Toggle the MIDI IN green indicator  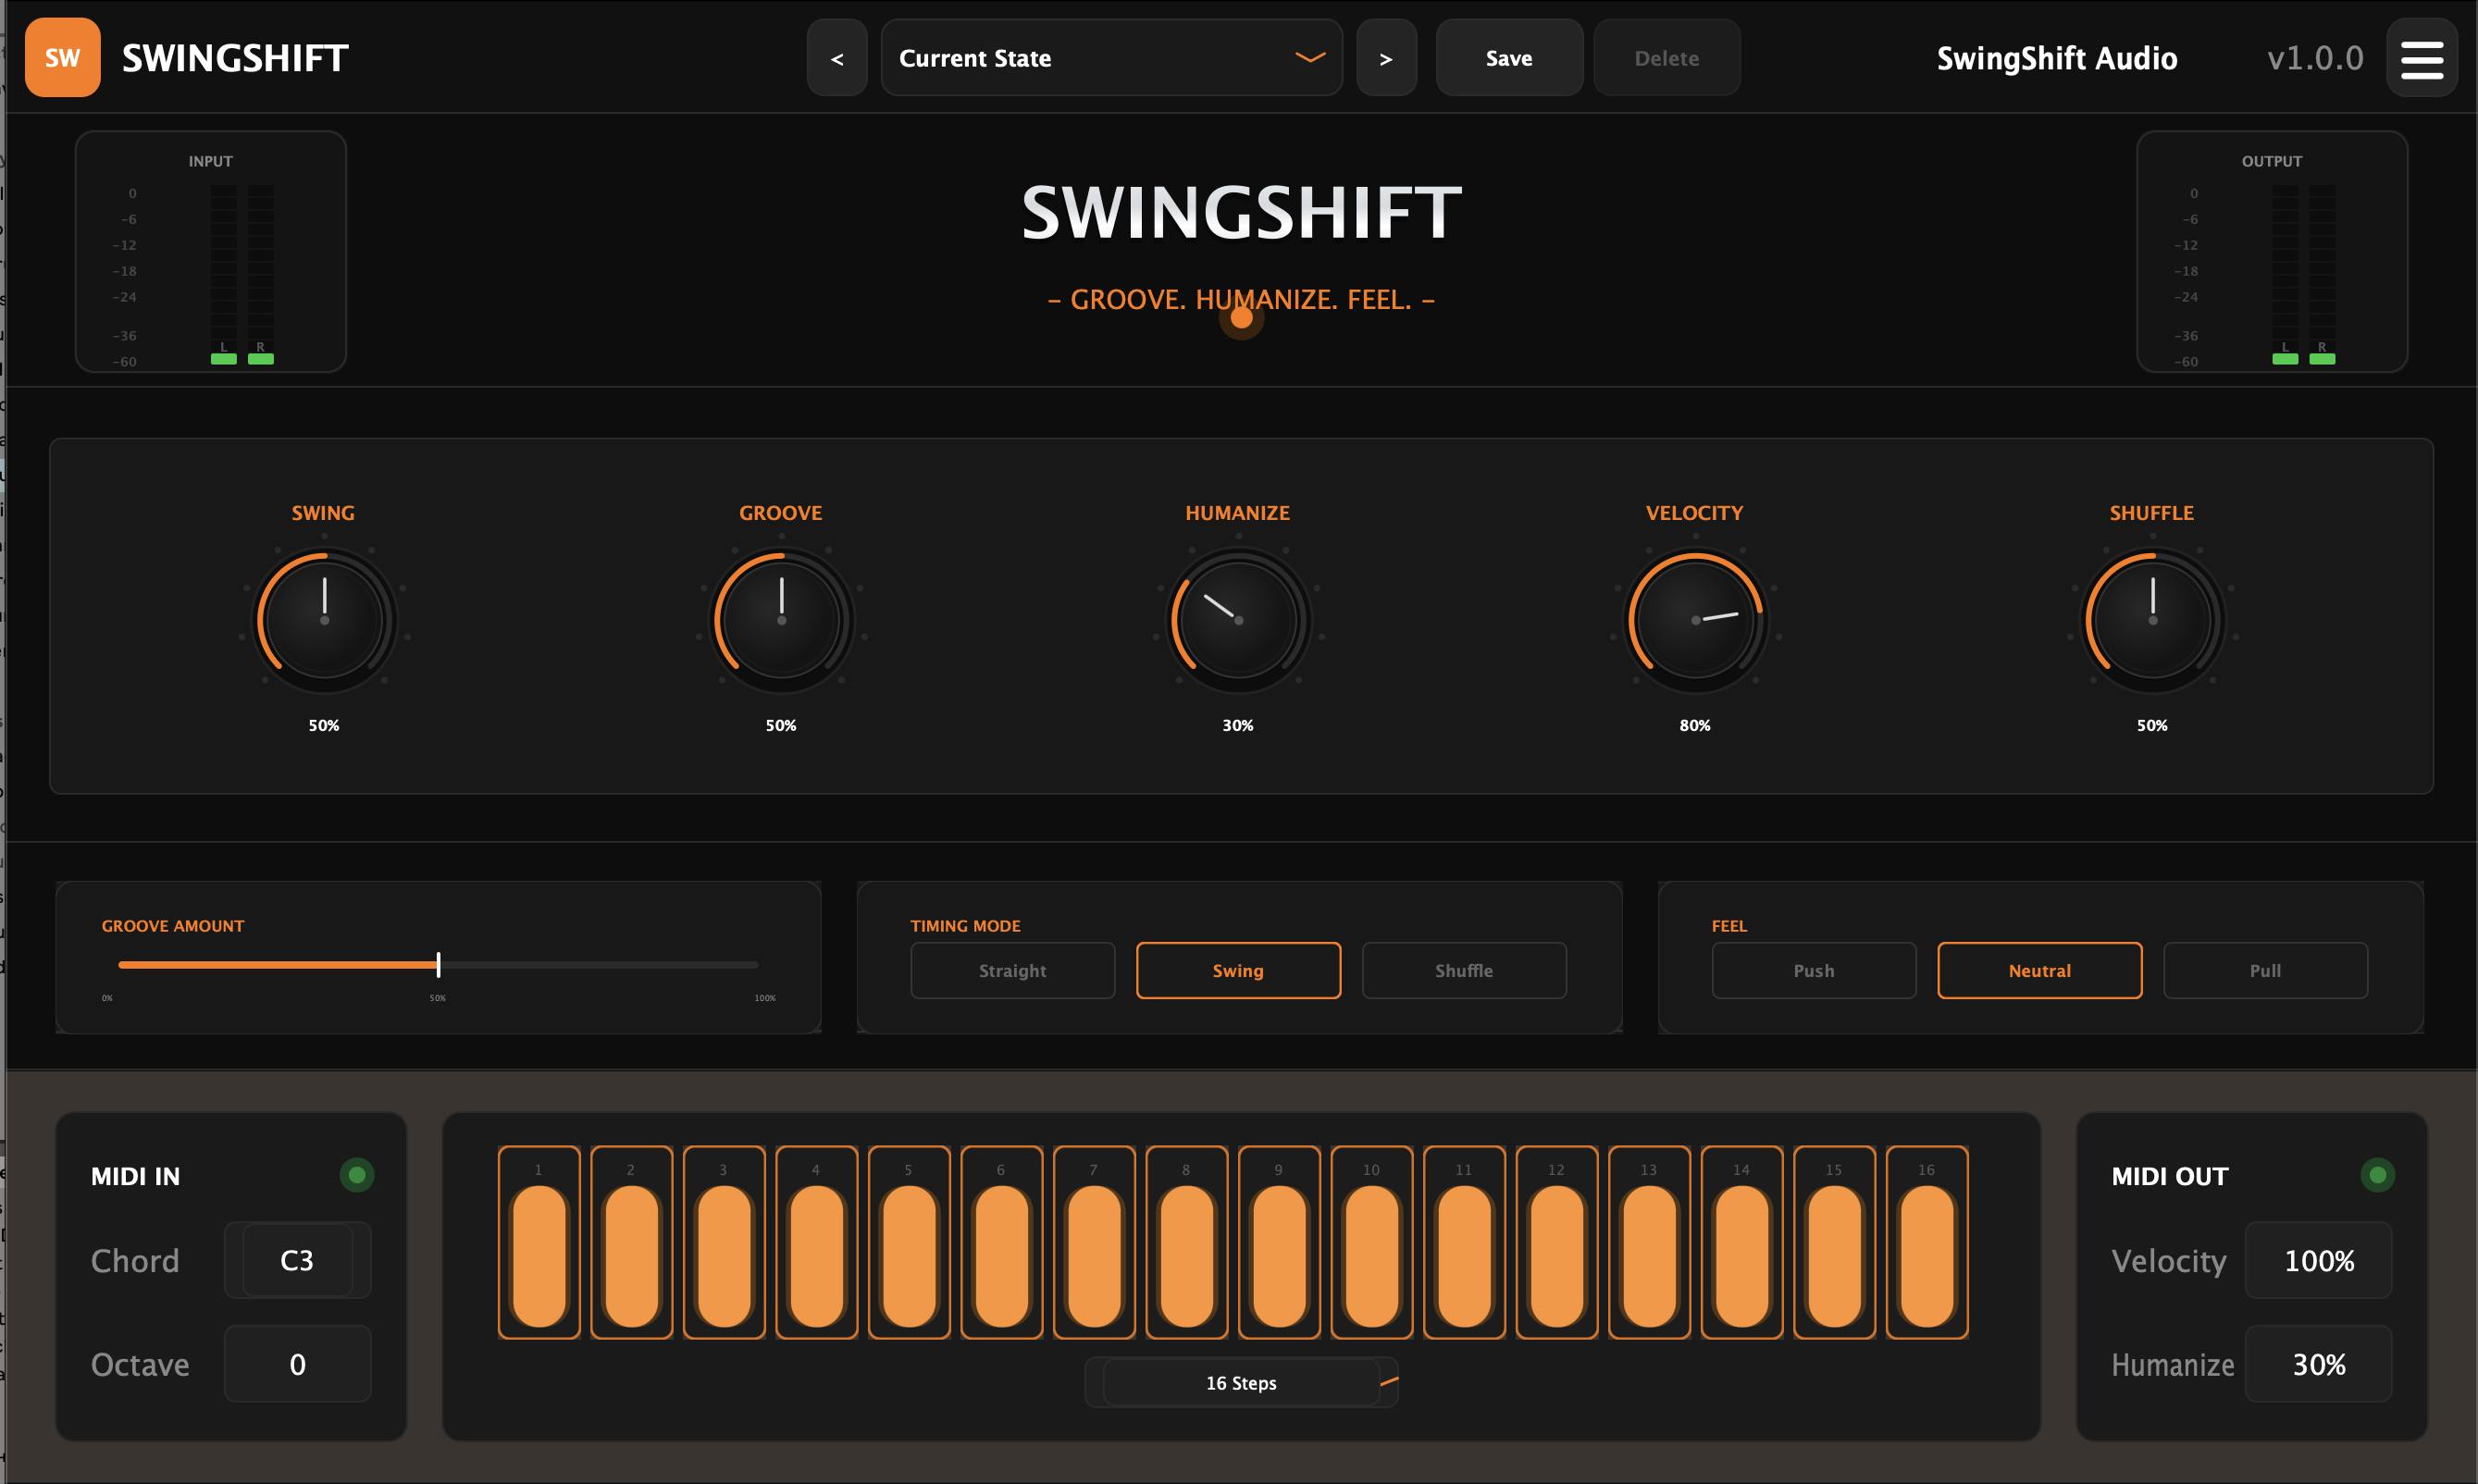[357, 1175]
